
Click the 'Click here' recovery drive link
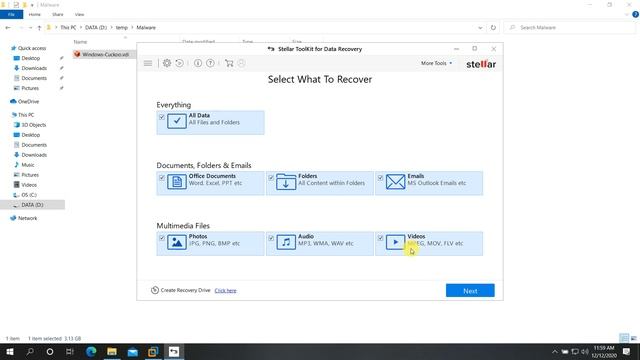(225, 291)
